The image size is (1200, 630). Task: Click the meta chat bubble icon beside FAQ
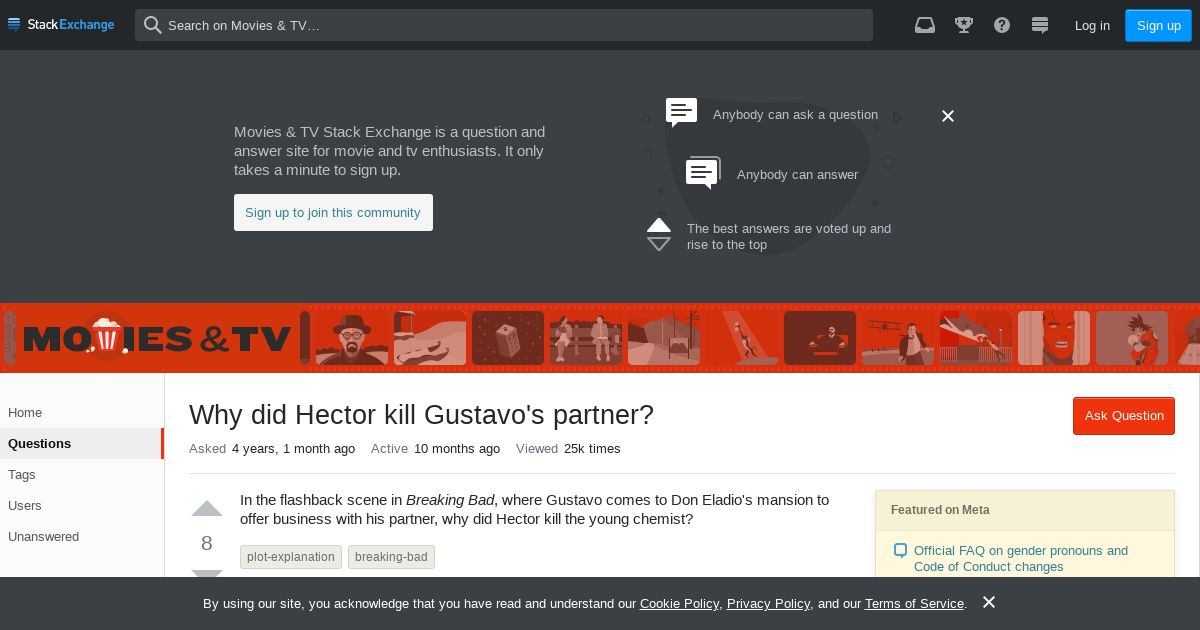(x=900, y=550)
